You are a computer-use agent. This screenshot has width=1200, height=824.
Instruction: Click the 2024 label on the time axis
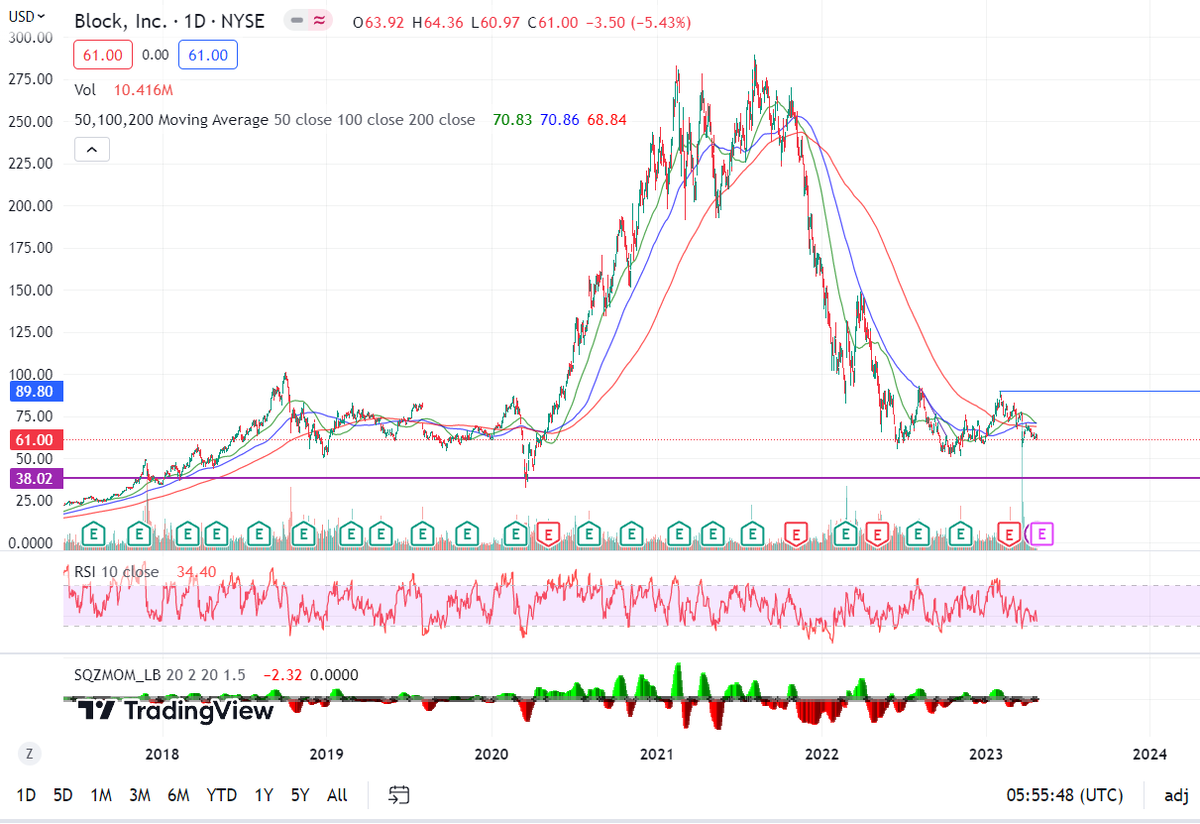click(1149, 753)
